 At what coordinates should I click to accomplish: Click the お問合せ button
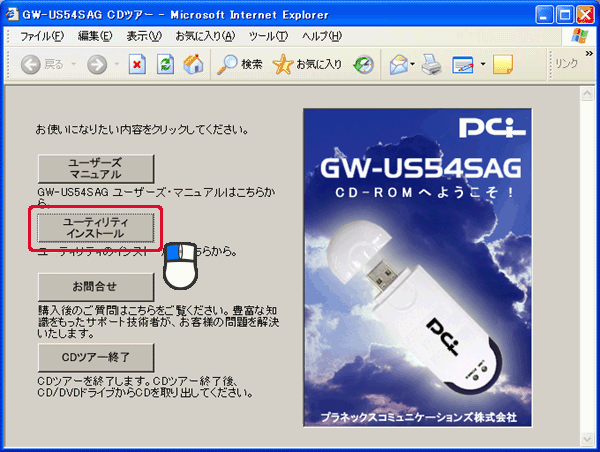pos(96,287)
